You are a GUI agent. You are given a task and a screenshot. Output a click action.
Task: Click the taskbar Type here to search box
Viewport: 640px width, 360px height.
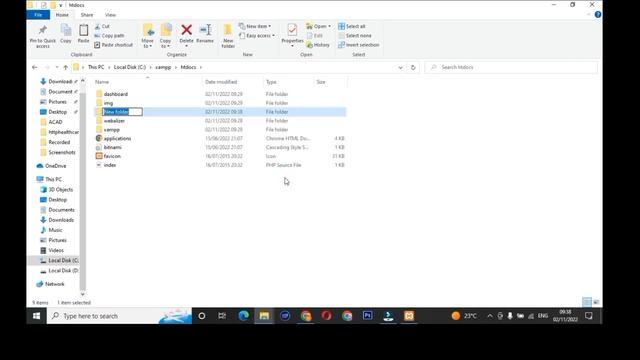[x=119, y=316]
